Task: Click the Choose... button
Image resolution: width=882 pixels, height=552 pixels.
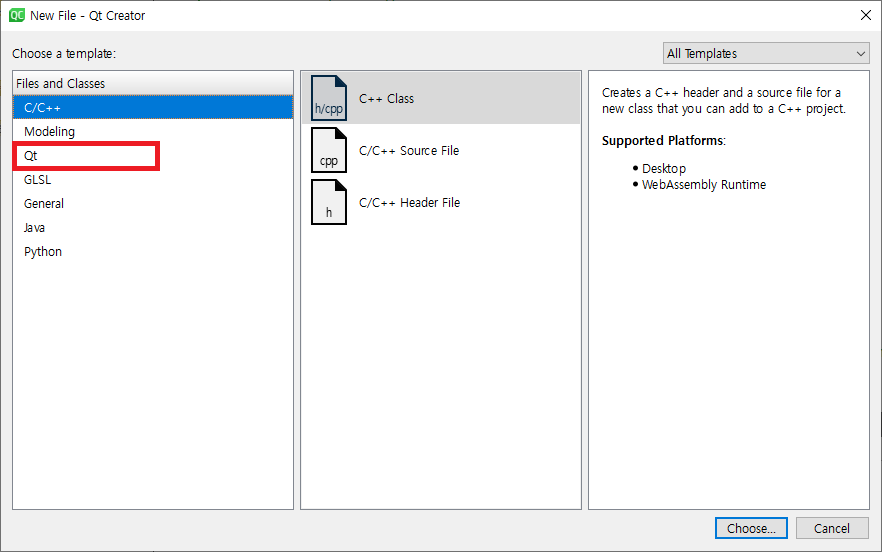Action: [751, 528]
